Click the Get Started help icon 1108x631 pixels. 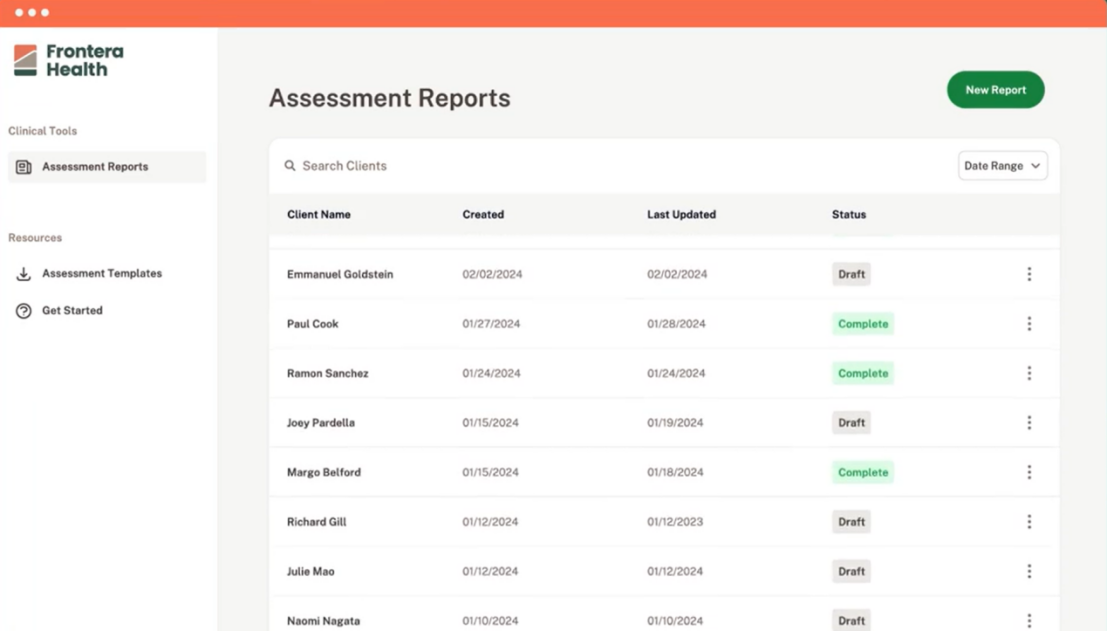24,311
